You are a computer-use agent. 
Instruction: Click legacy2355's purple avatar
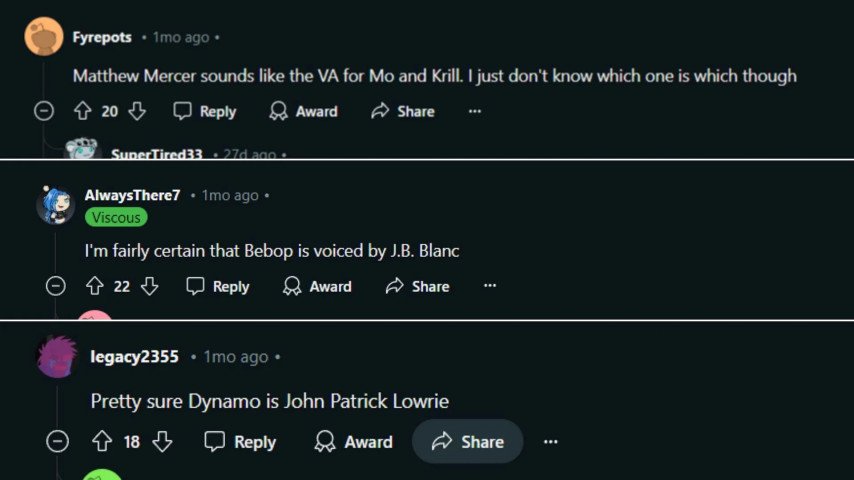(x=57, y=357)
